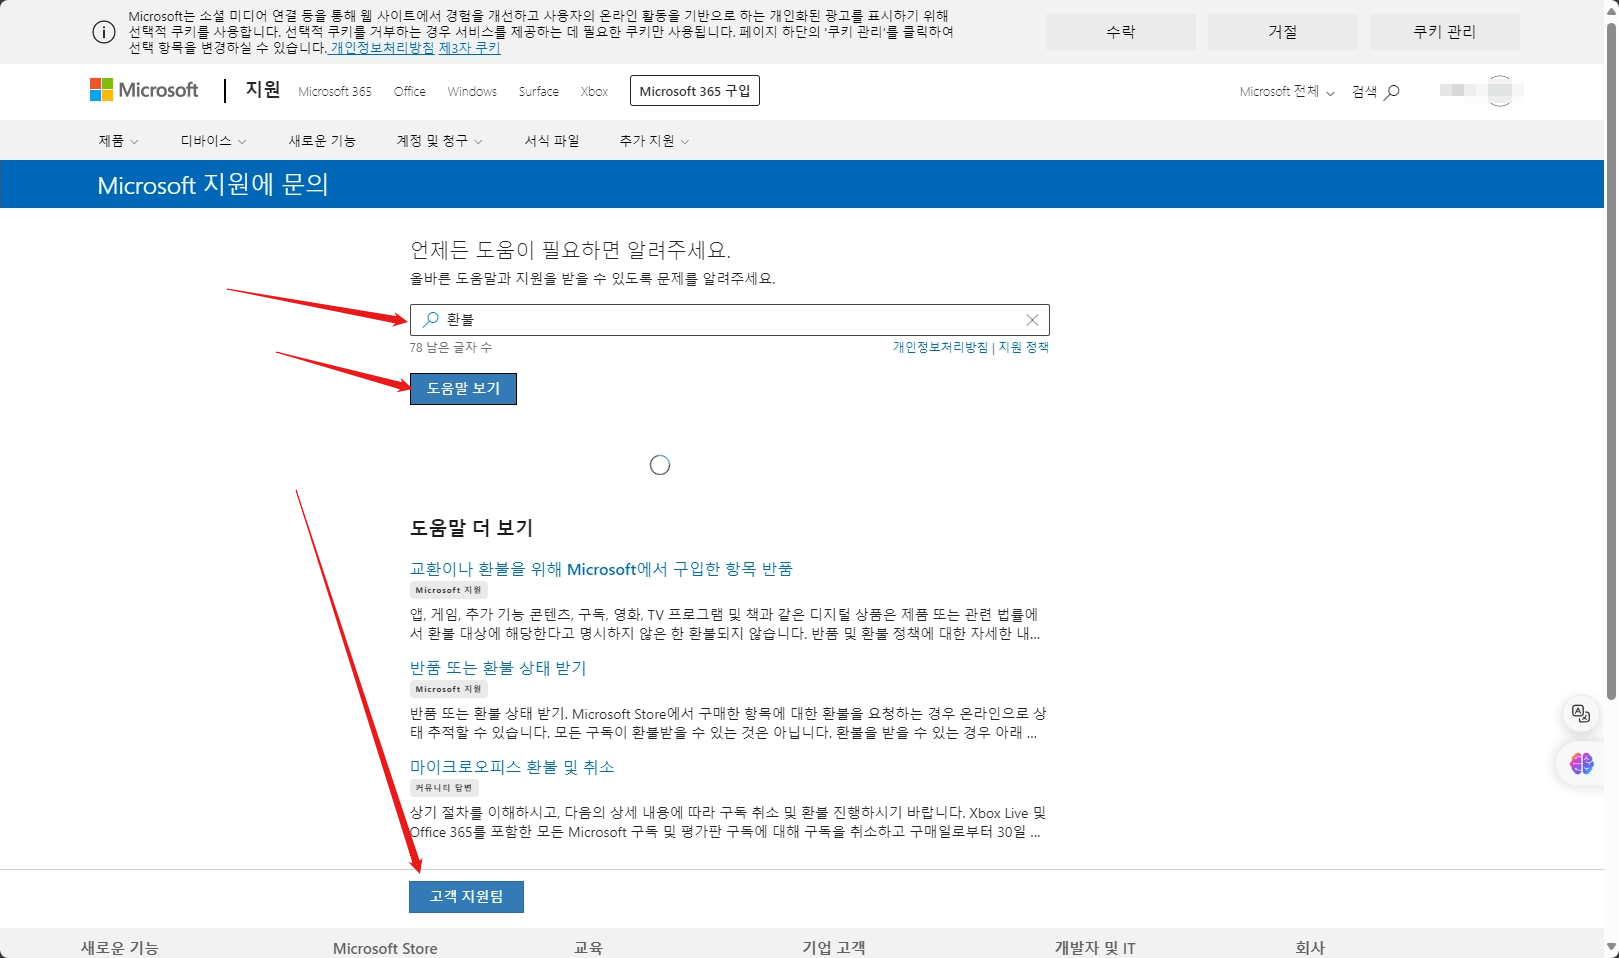The image size is (1619, 958).
Task: Go to Xbox in top nav
Action: pos(594,92)
